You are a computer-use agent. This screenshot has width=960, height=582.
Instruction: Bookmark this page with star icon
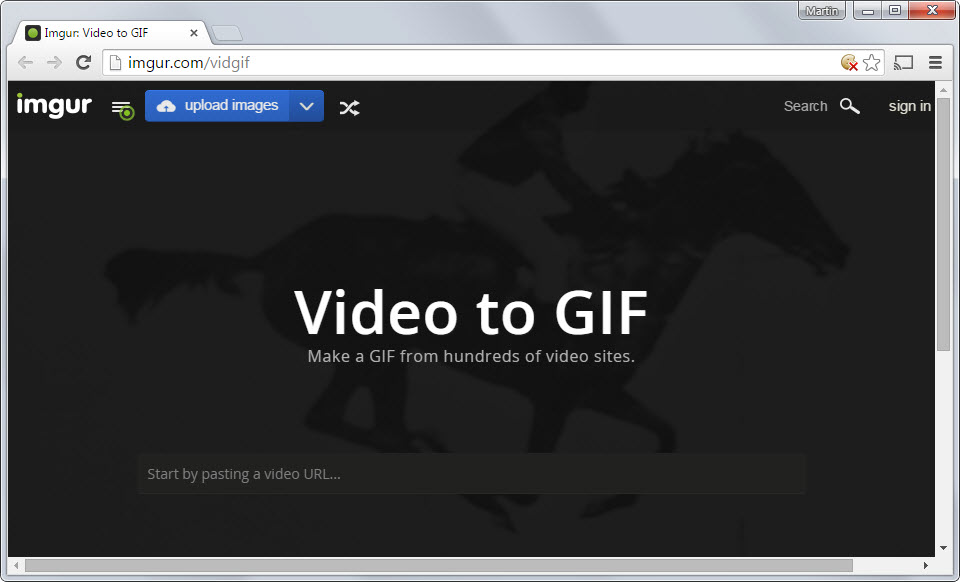871,62
